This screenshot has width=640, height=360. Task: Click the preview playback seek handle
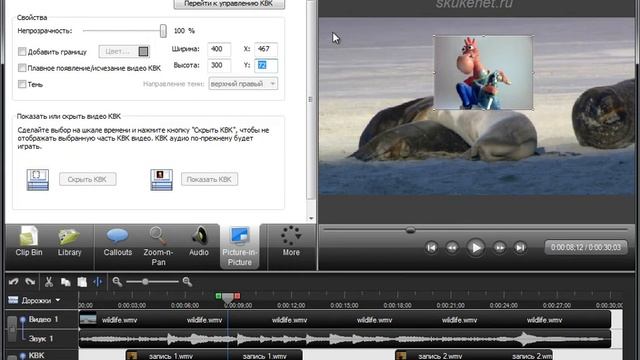click(411, 230)
